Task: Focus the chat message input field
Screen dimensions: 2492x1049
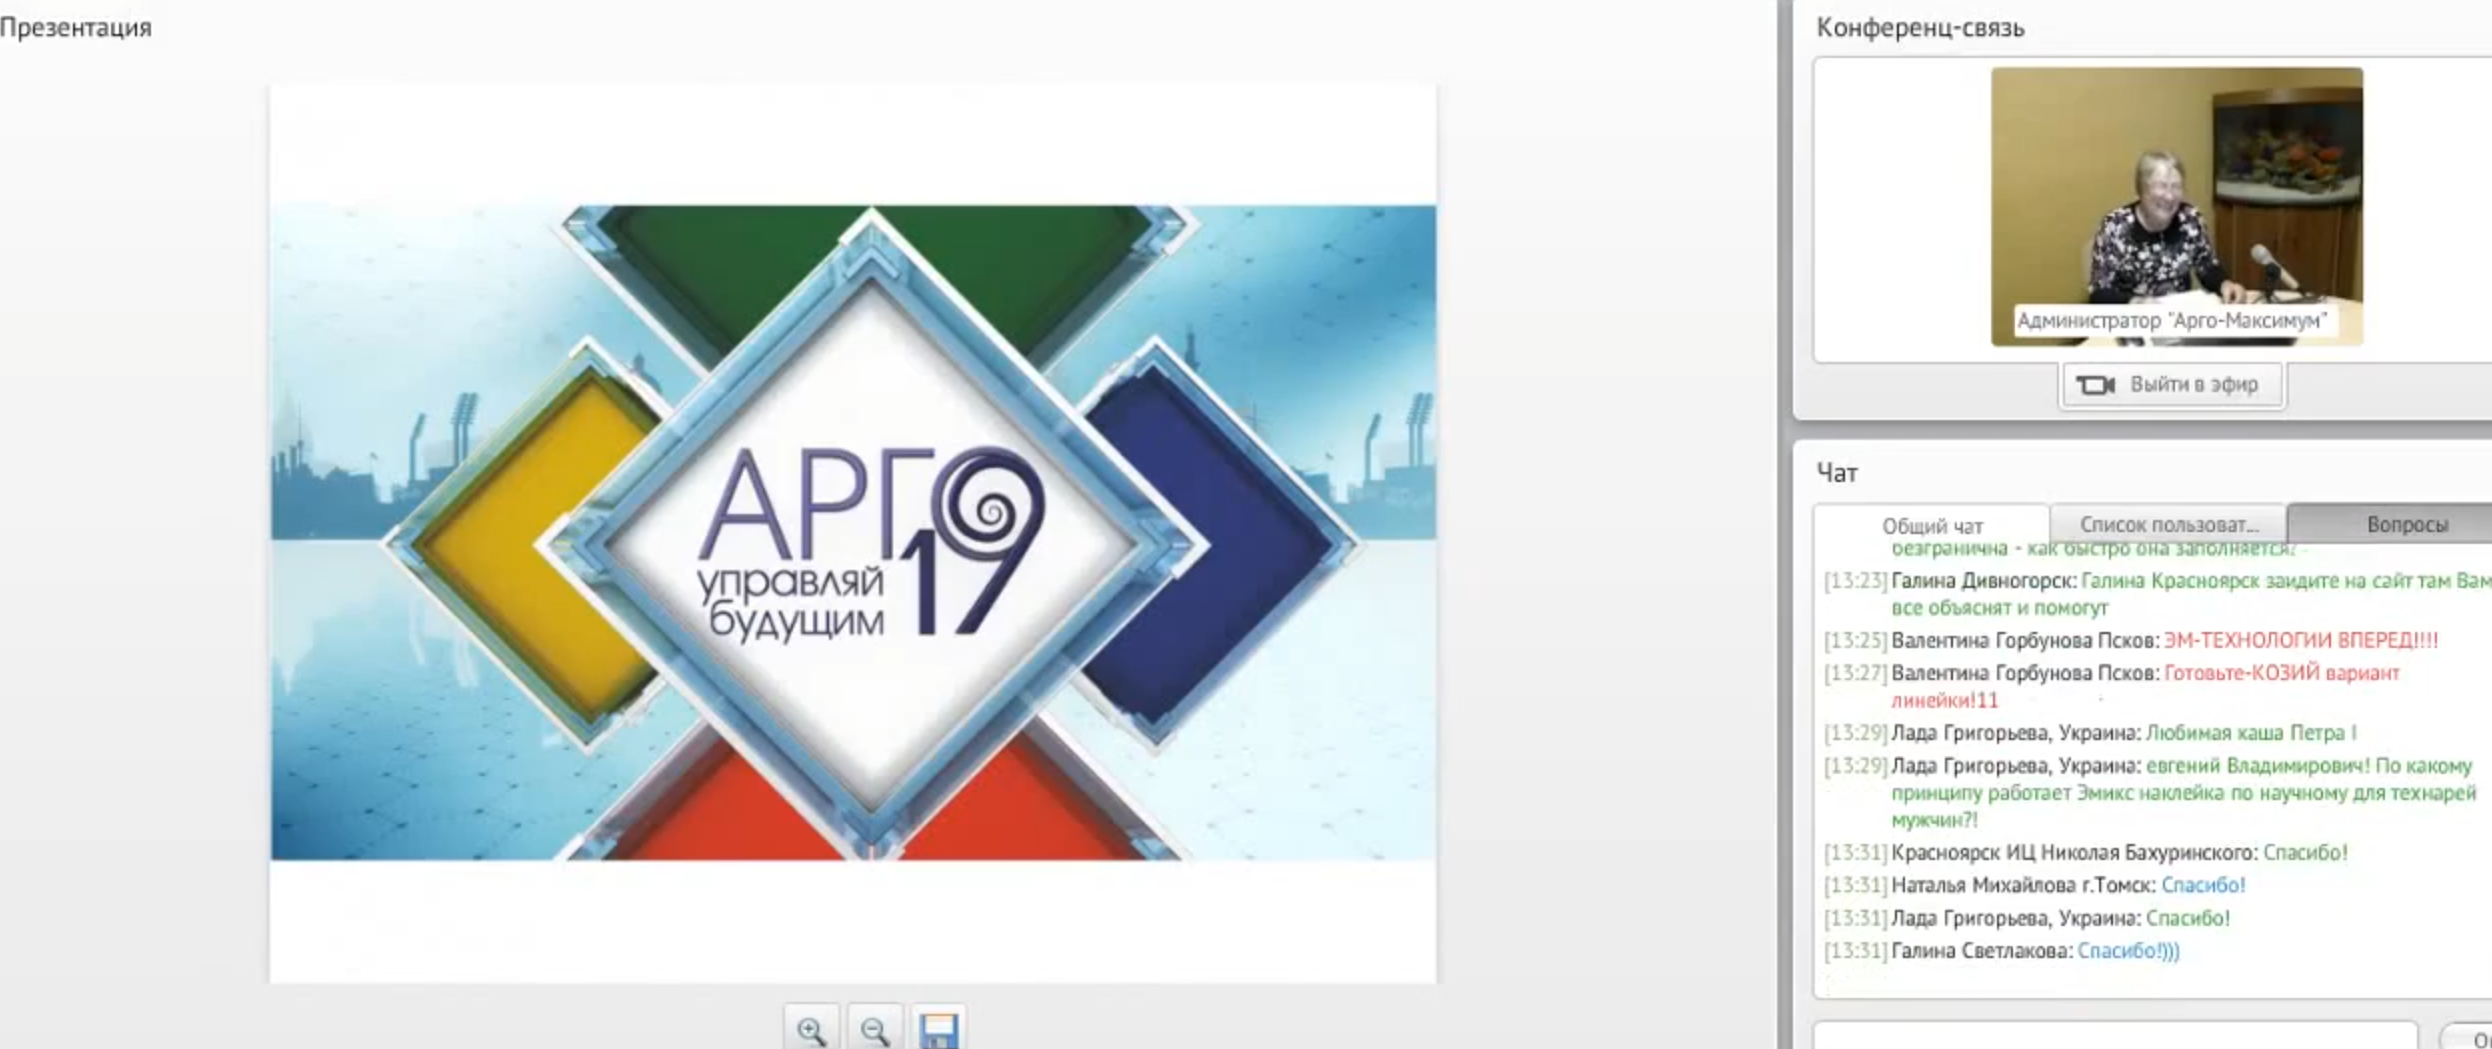Action: (x=2114, y=1036)
